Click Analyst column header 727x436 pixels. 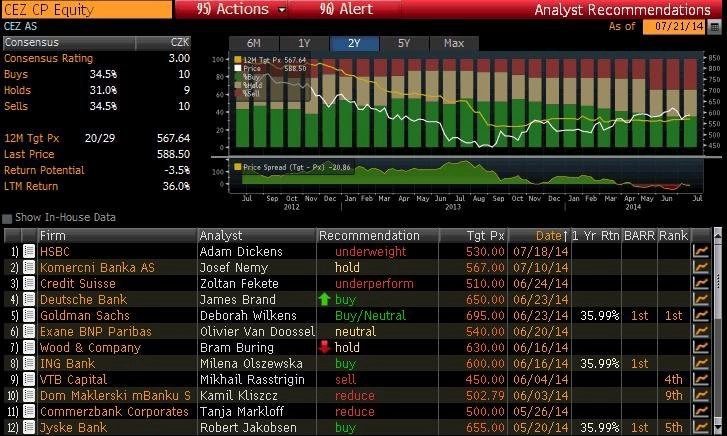[x=257, y=236]
